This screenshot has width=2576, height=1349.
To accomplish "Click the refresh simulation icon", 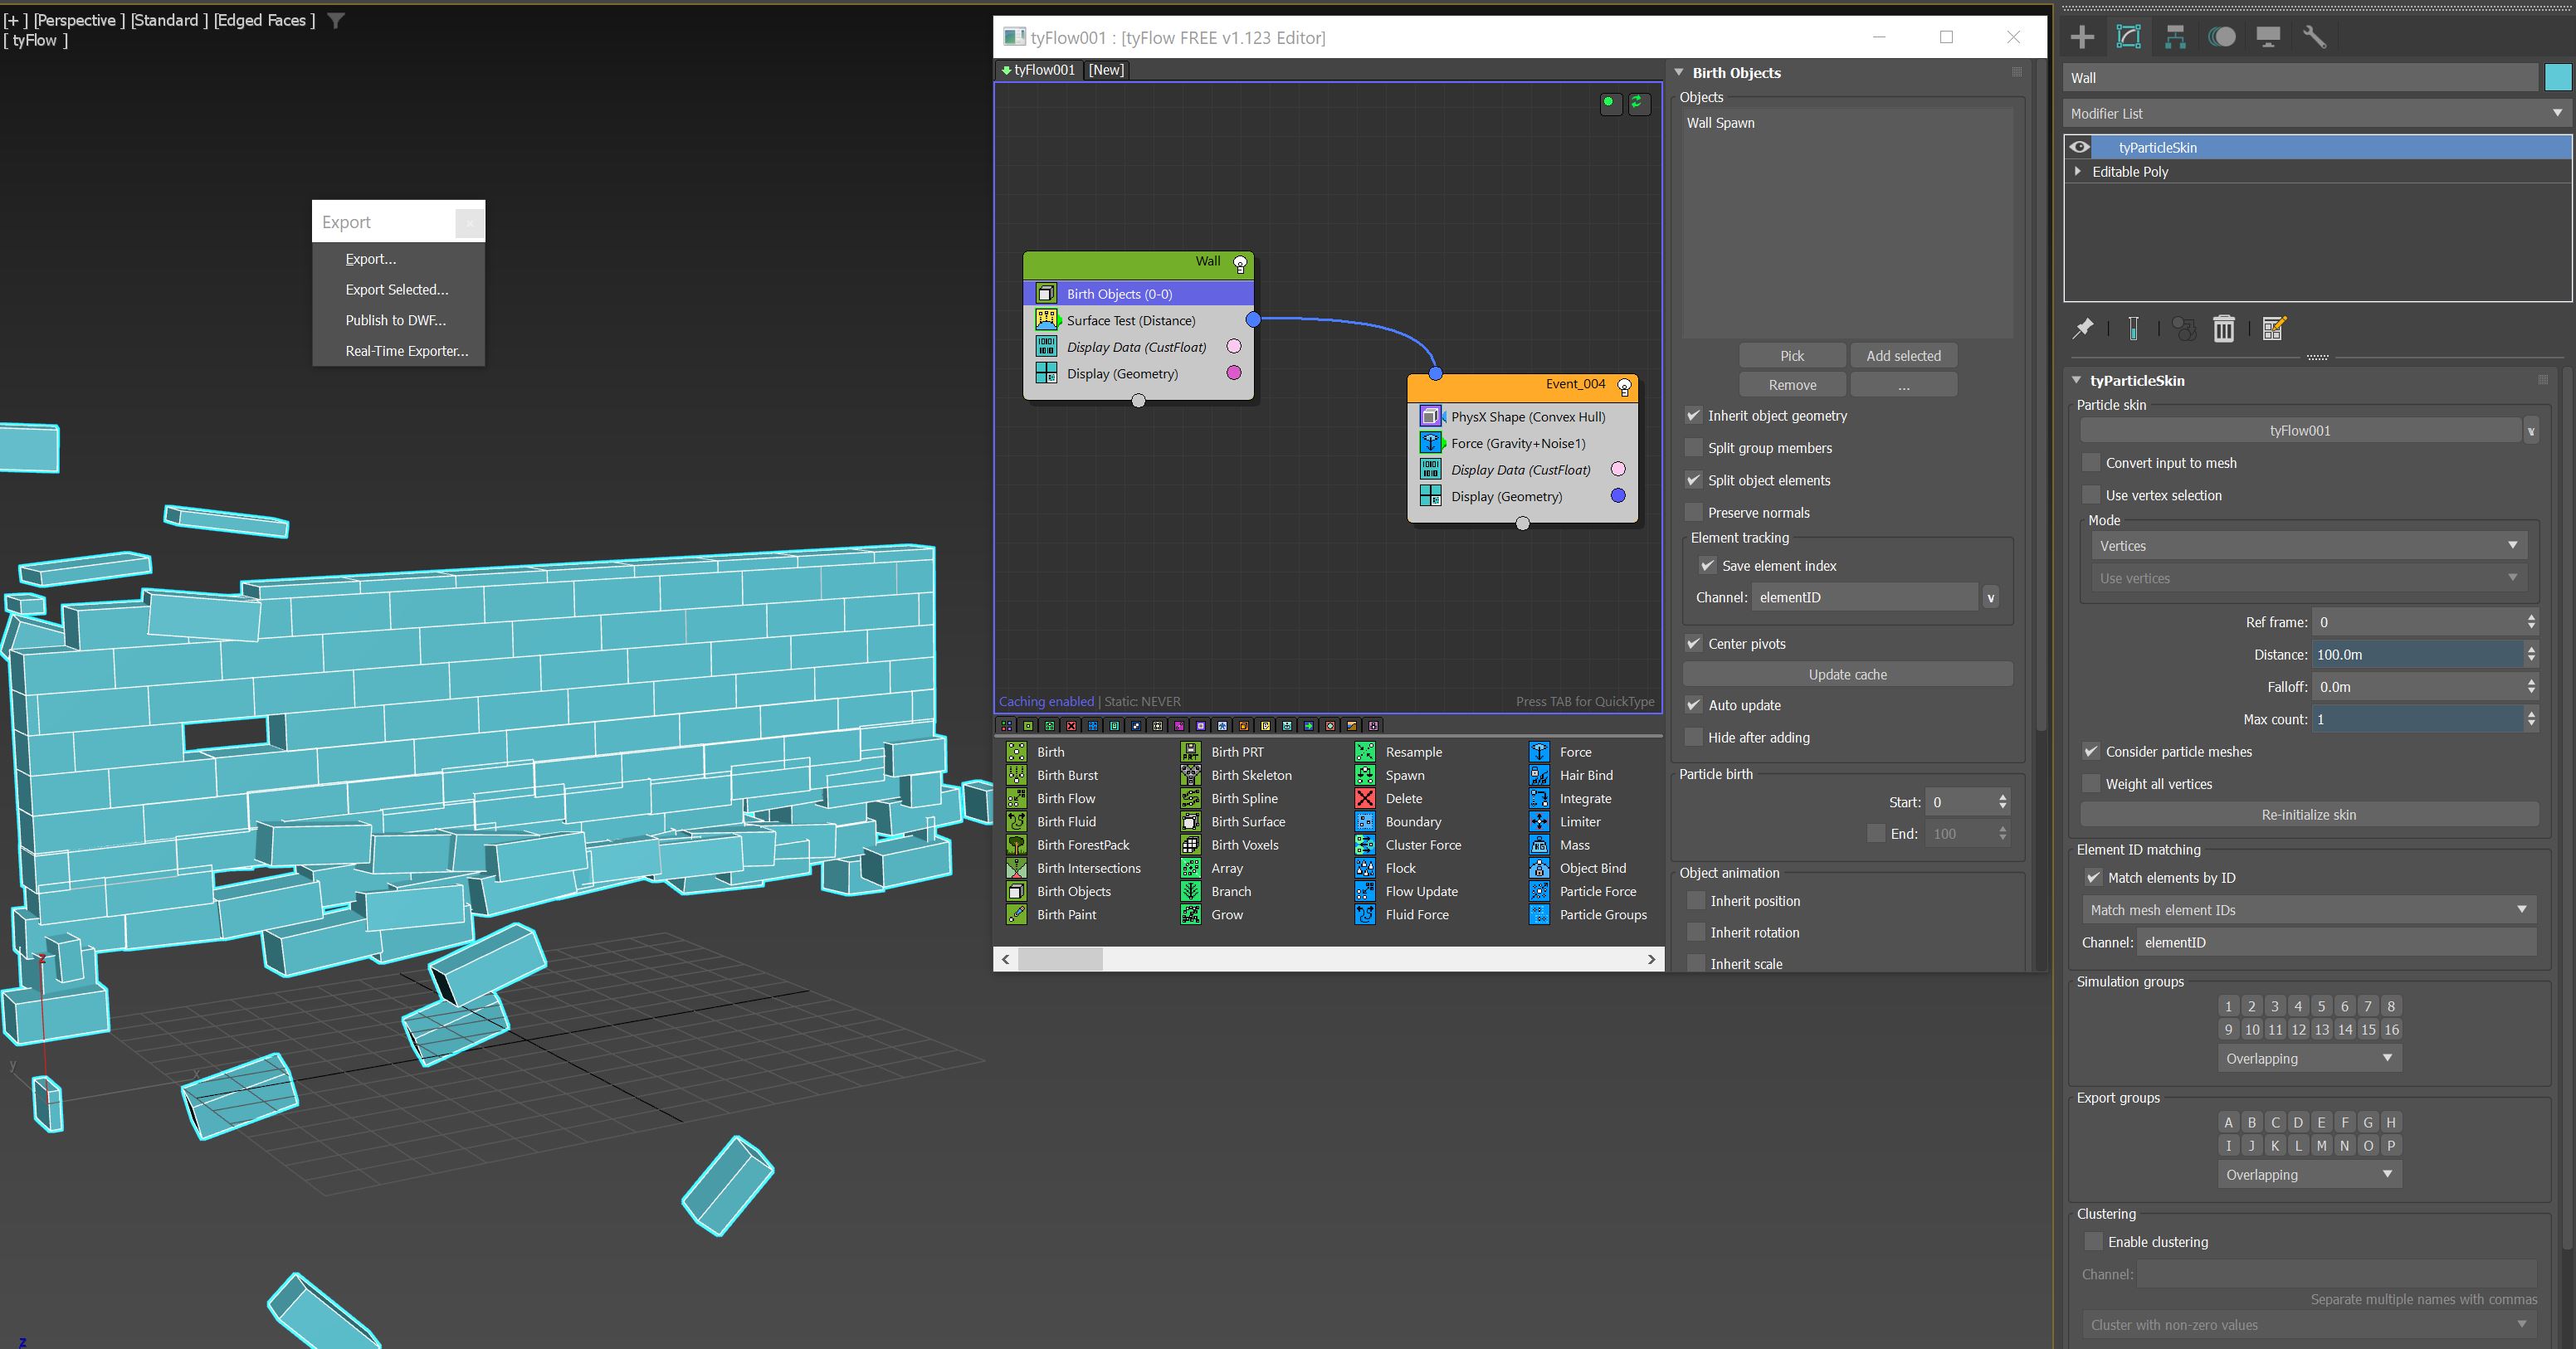I will point(1637,102).
